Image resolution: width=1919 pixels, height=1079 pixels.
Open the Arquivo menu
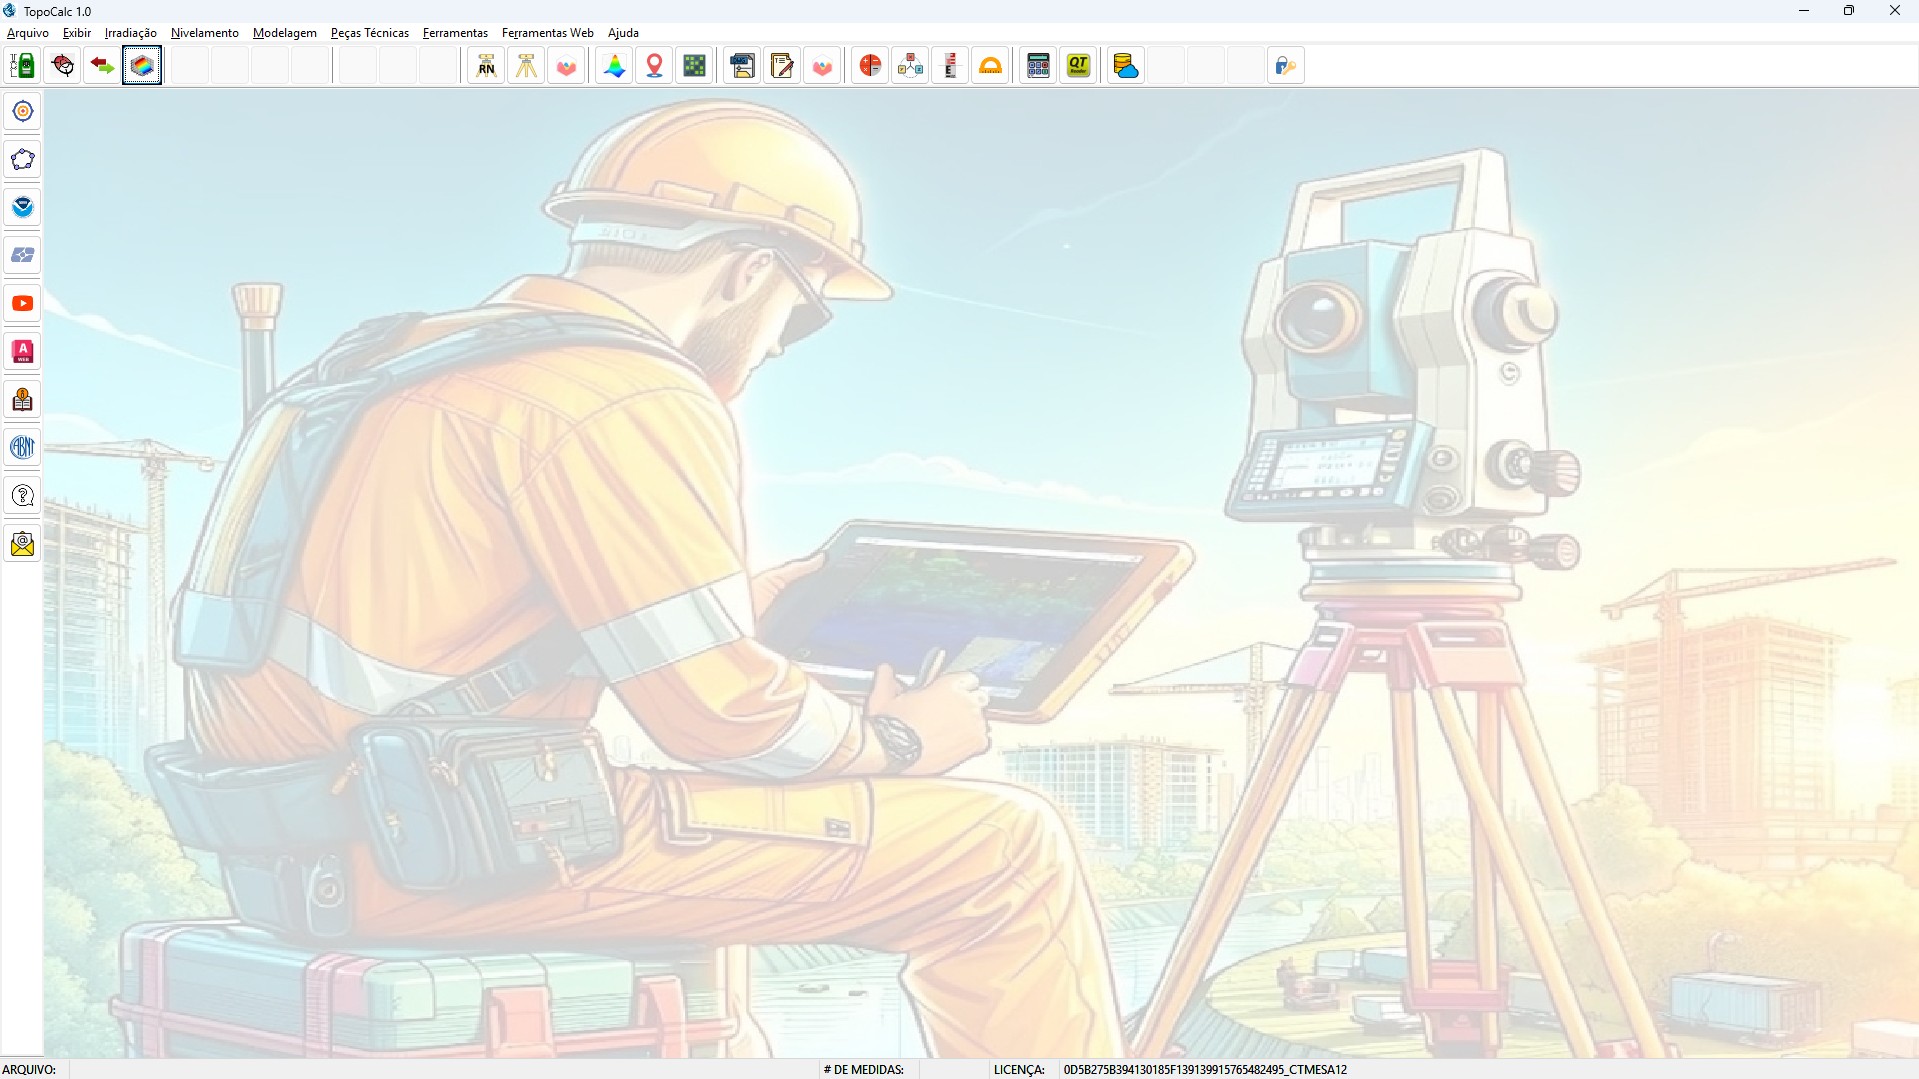tap(28, 33)
